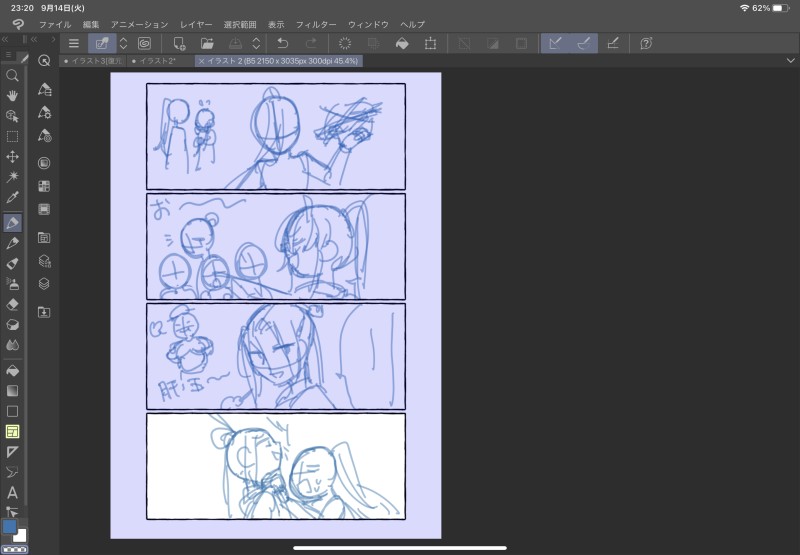Toggle Snap to Grid
This screenshot has height=555, width=800.
click(613, 43)
